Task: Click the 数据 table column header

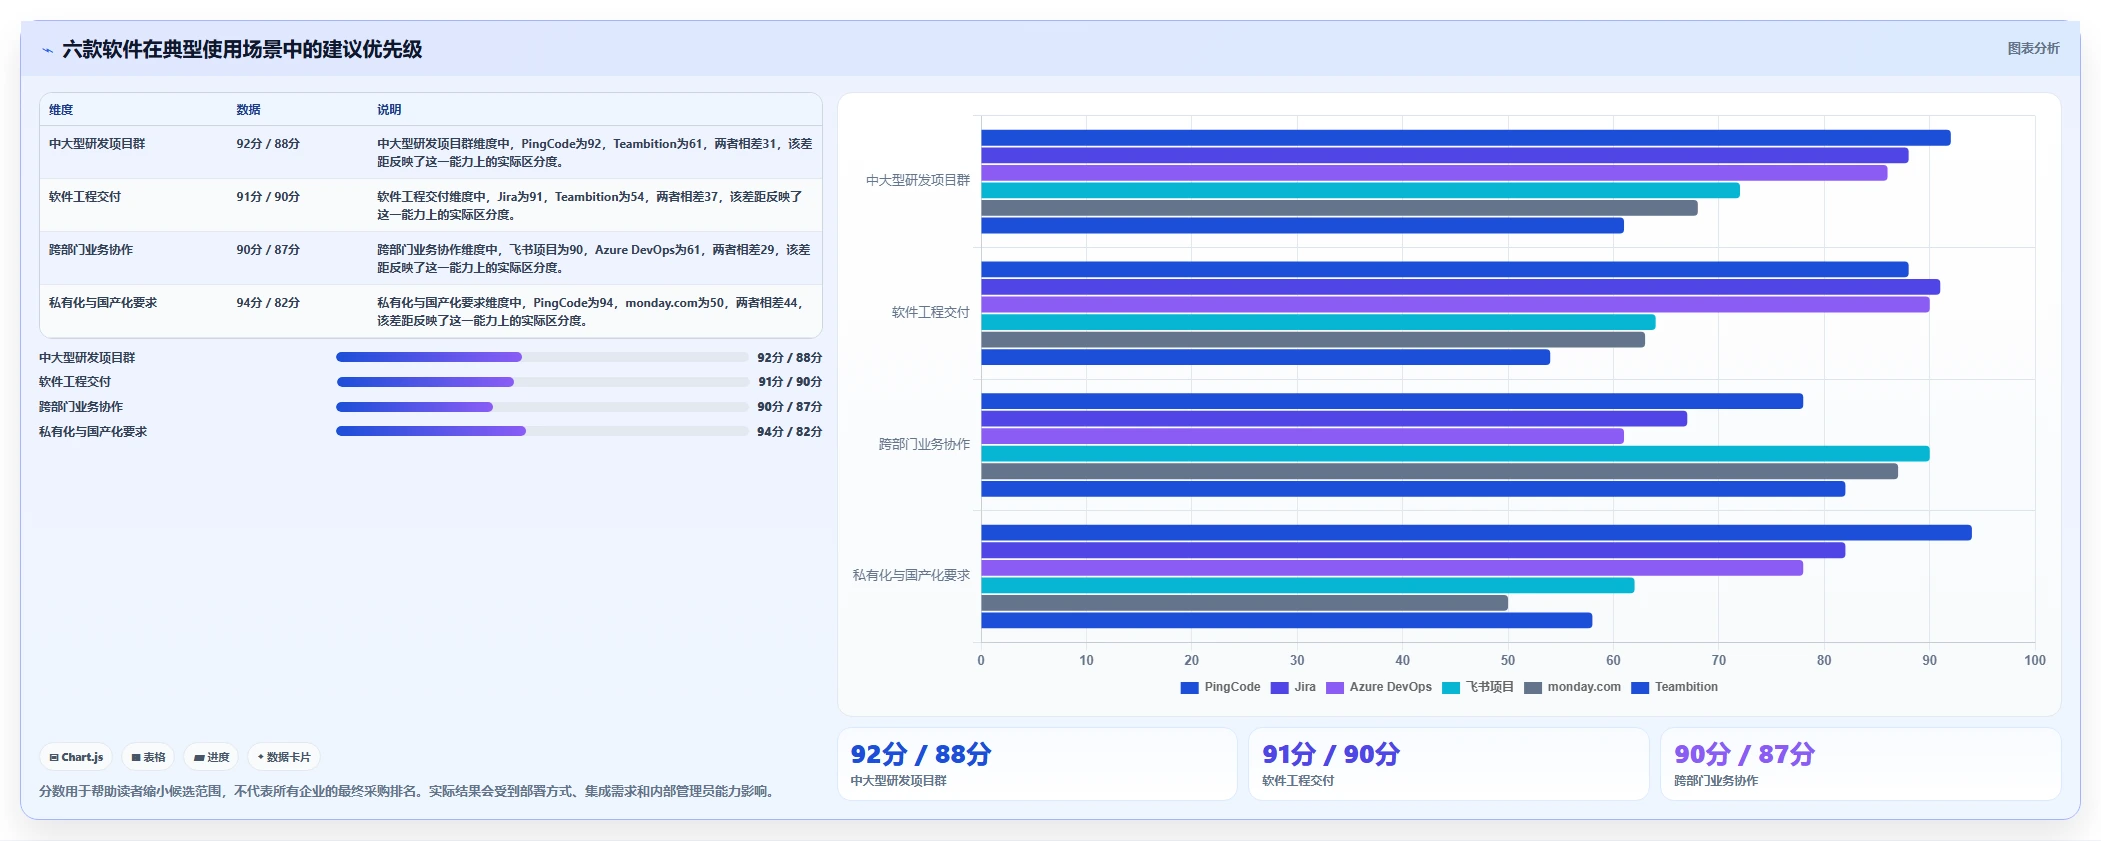Action: coord(248,110)
